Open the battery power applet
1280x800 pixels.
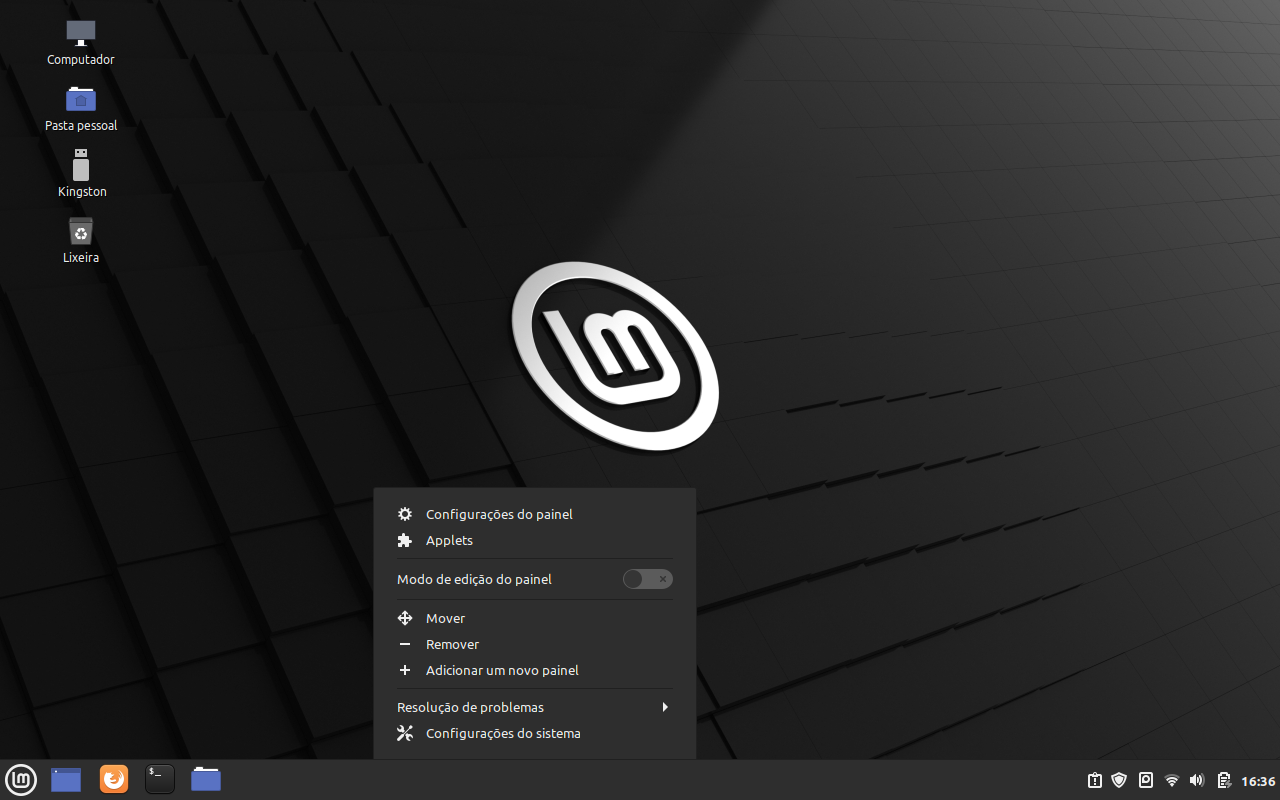[1224, 780]
